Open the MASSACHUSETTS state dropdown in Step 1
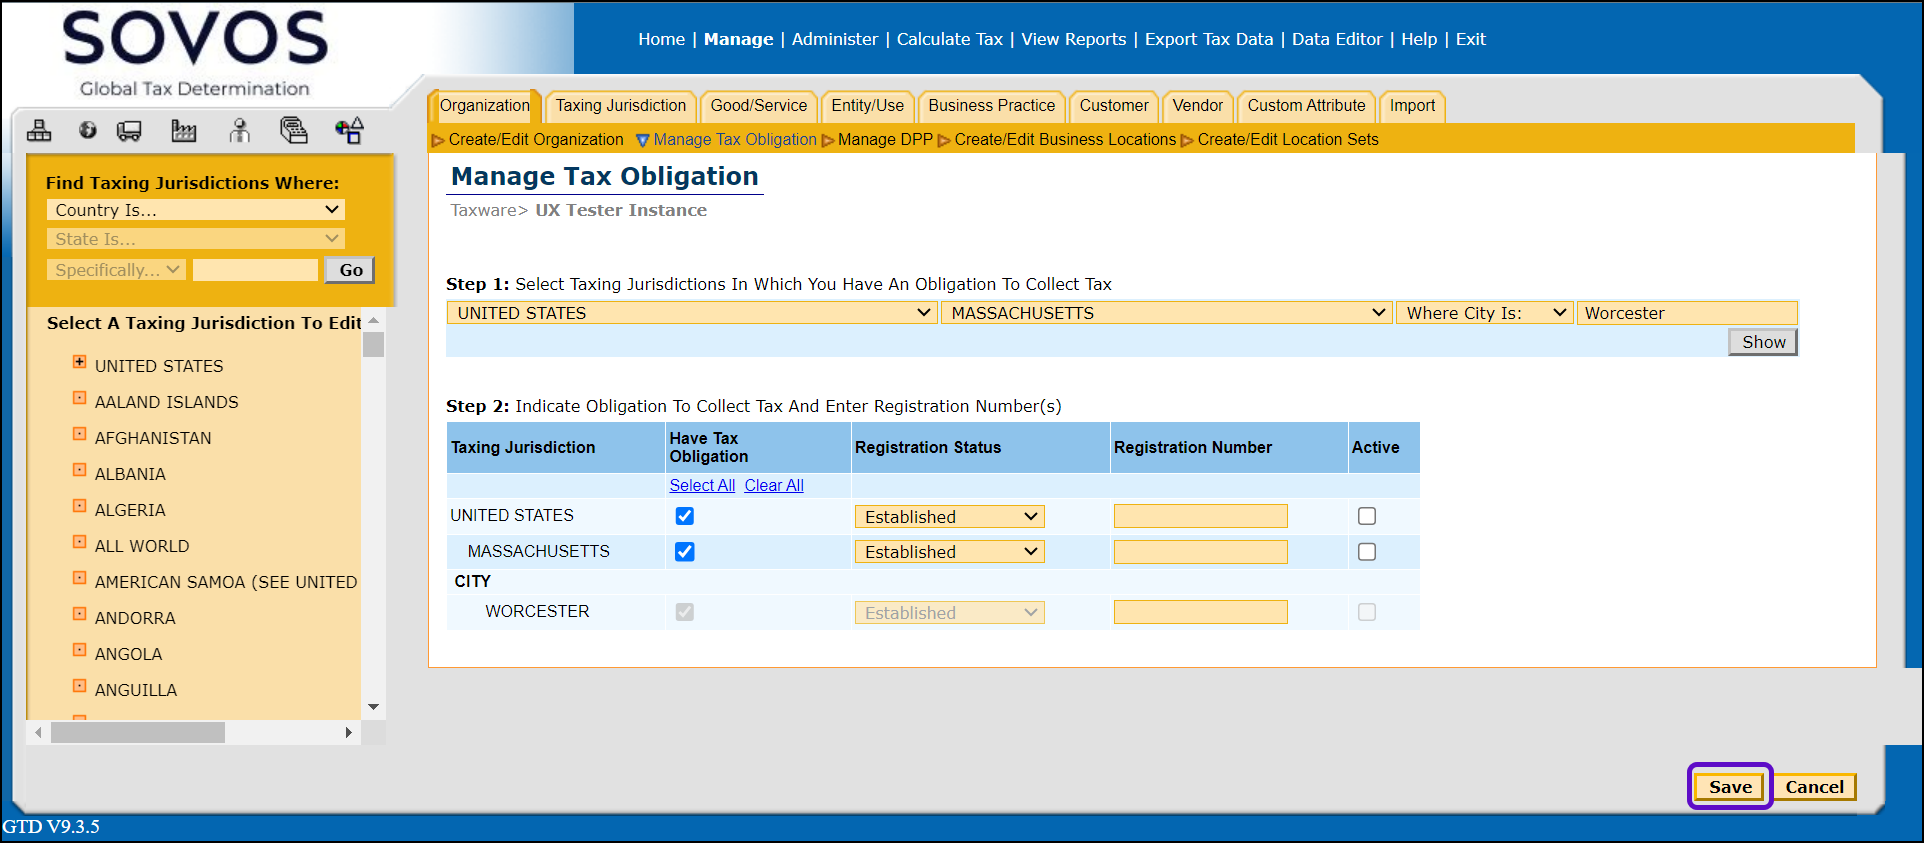1924x843 pixels. click(x=1165, y=313)
